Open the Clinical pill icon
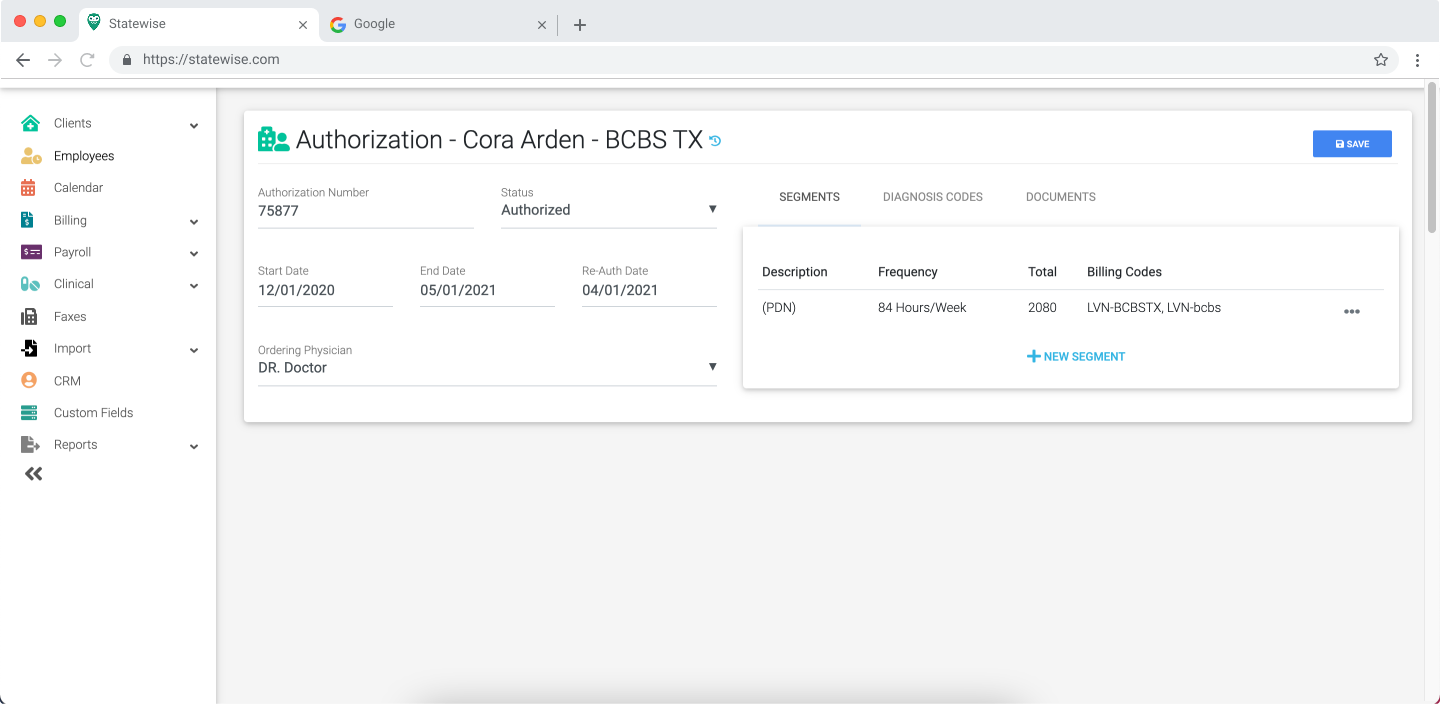The width and height of the screenshot is (1440, 704). pyautogui.click(x=30, y=284)
